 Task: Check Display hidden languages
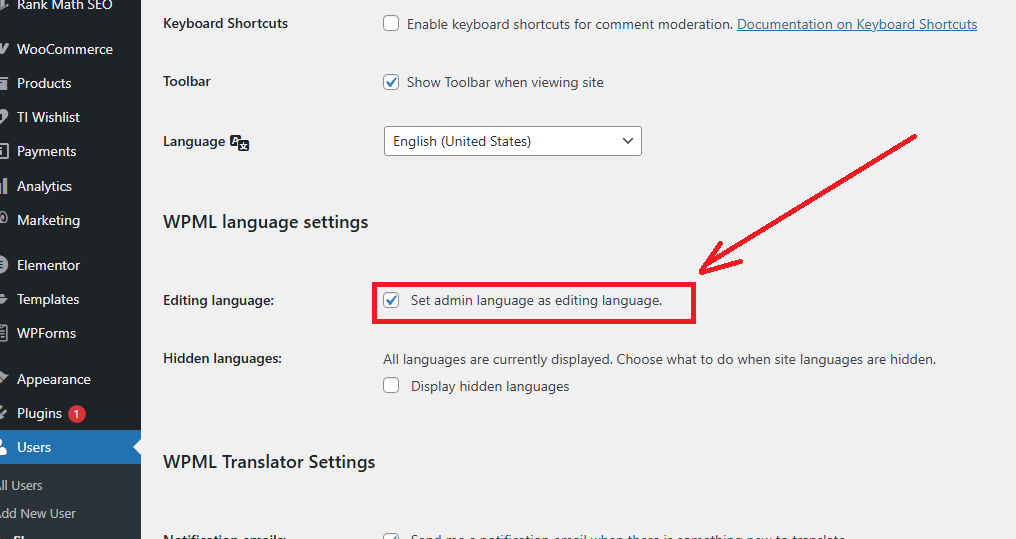391,385
